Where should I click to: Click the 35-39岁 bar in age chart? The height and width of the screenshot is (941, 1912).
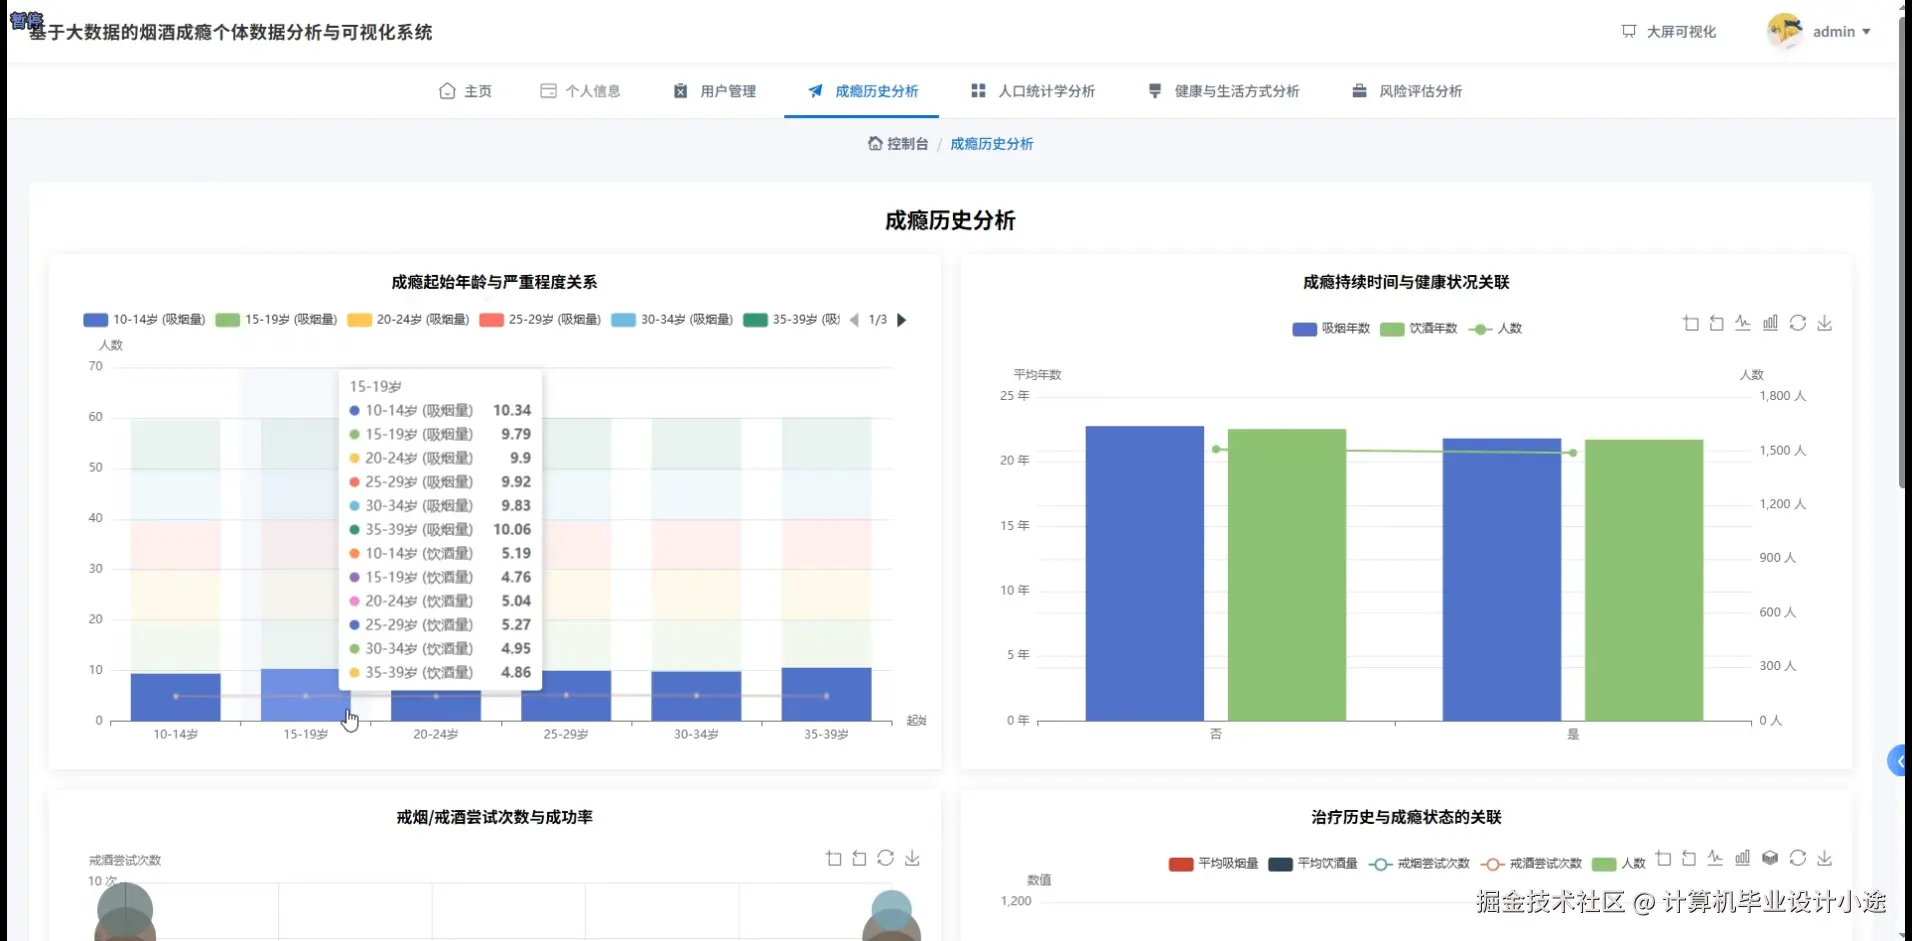826,694
